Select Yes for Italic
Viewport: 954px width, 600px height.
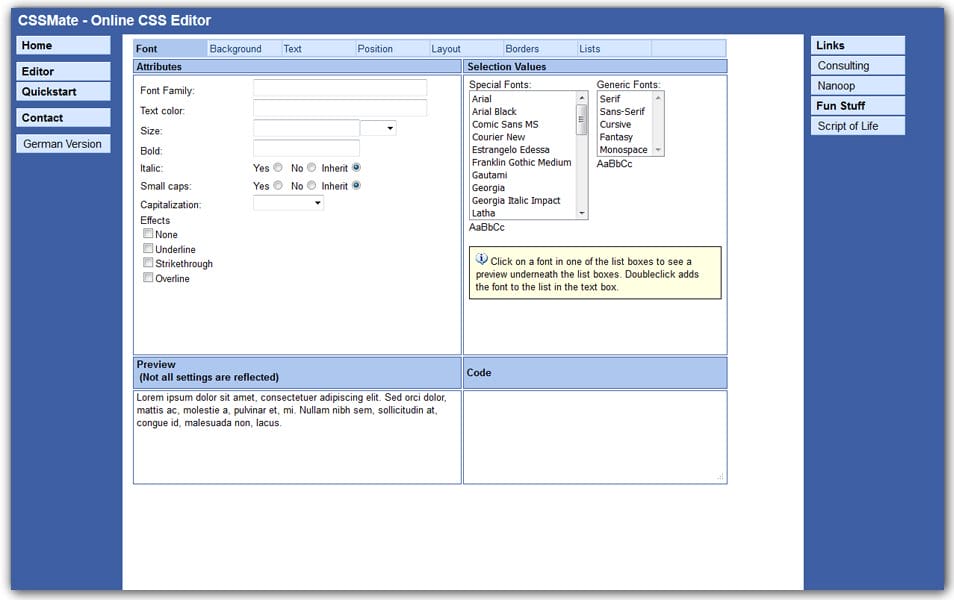tap(278, 168)
